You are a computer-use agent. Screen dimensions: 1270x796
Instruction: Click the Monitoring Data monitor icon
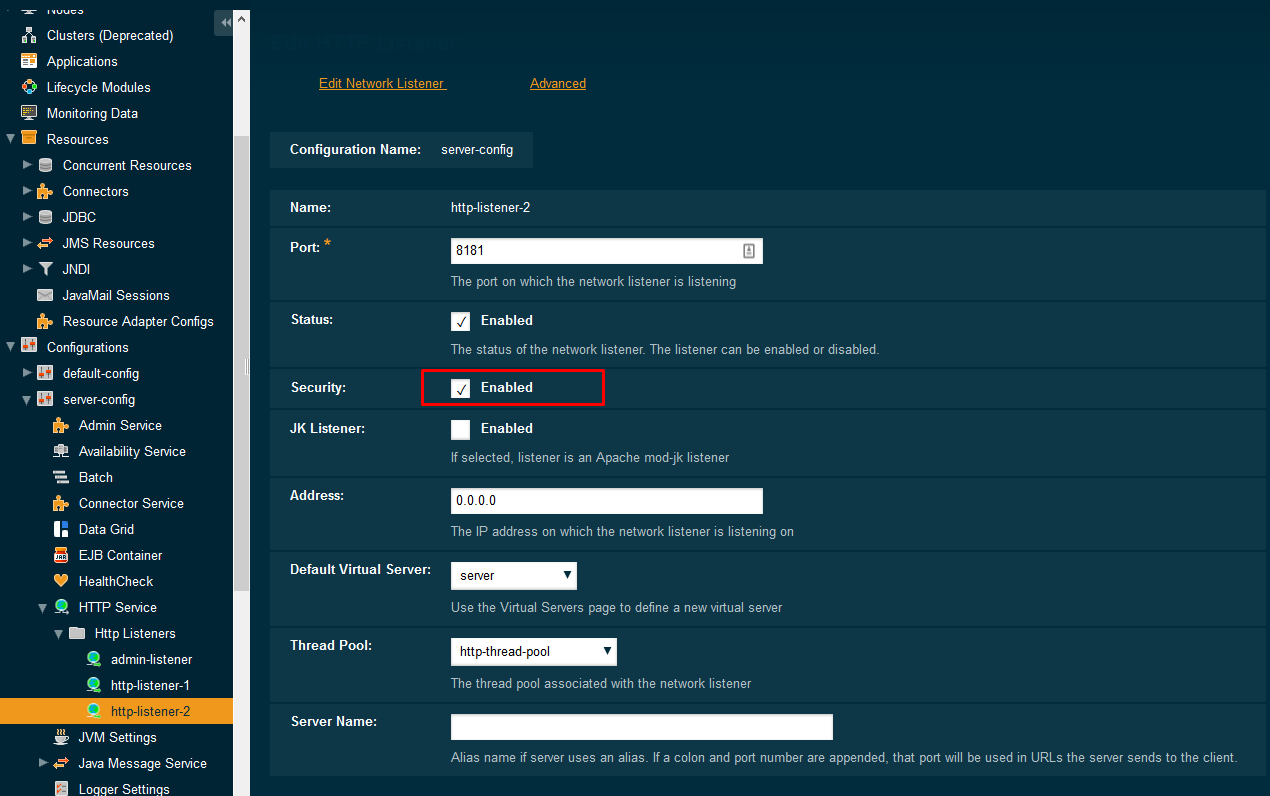(x=29, y=113)
